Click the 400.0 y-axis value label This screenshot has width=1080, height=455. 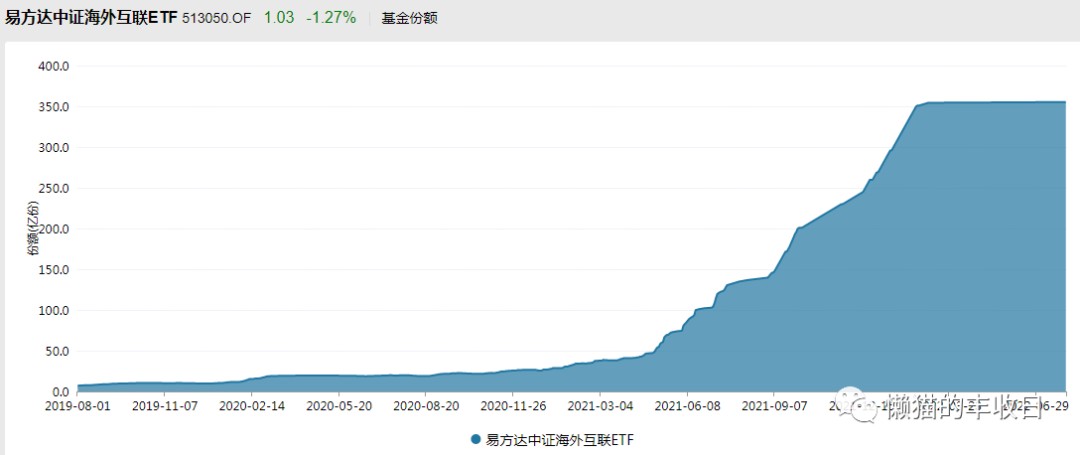click(52, 67)
